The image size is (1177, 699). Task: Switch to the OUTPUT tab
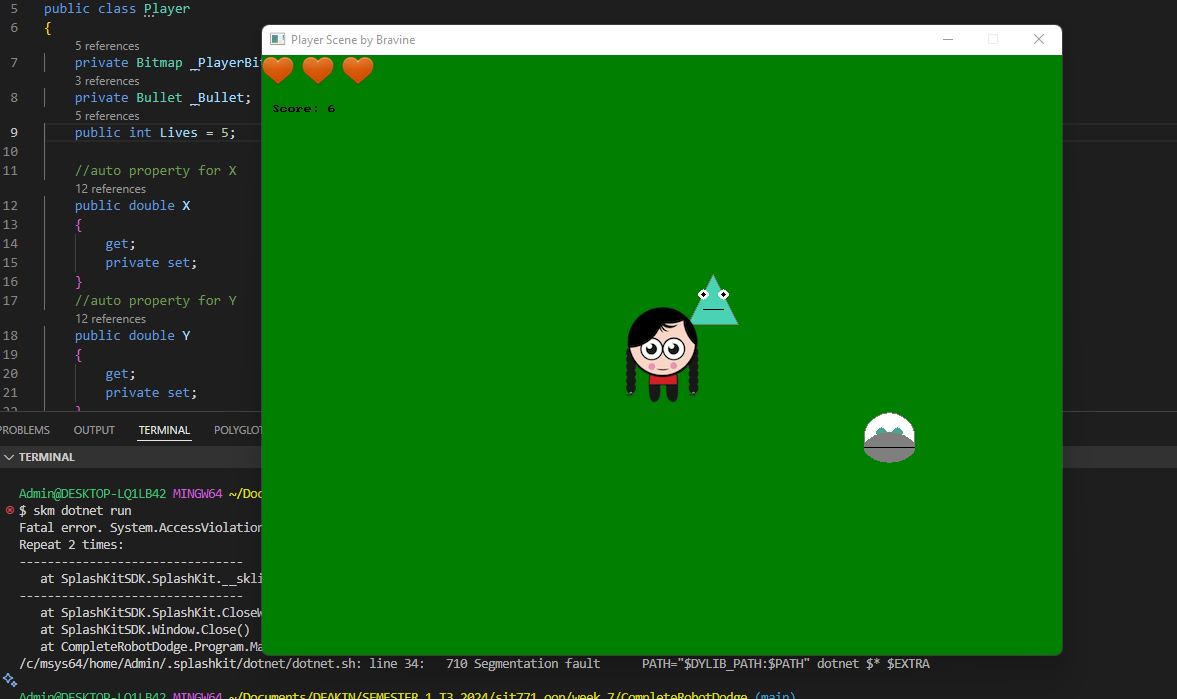(94, 430)
